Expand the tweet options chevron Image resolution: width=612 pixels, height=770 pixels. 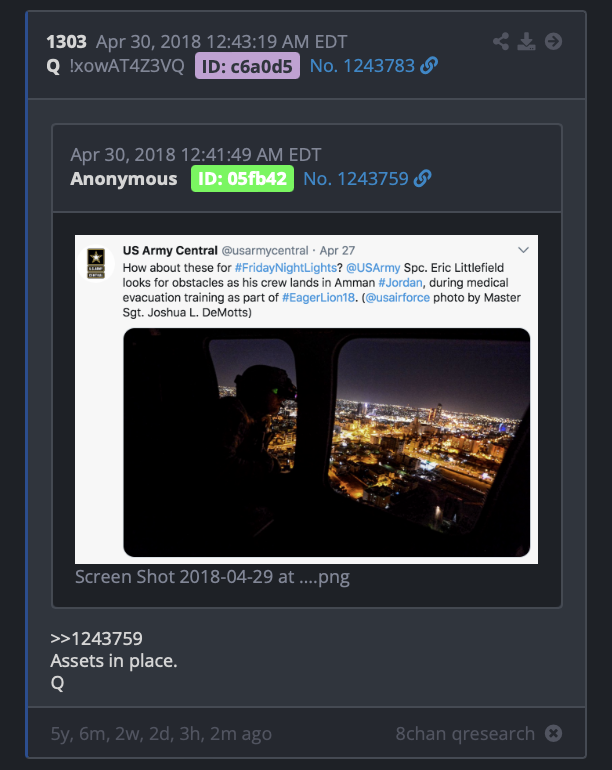pyautogui.click(x=524, y=250)
